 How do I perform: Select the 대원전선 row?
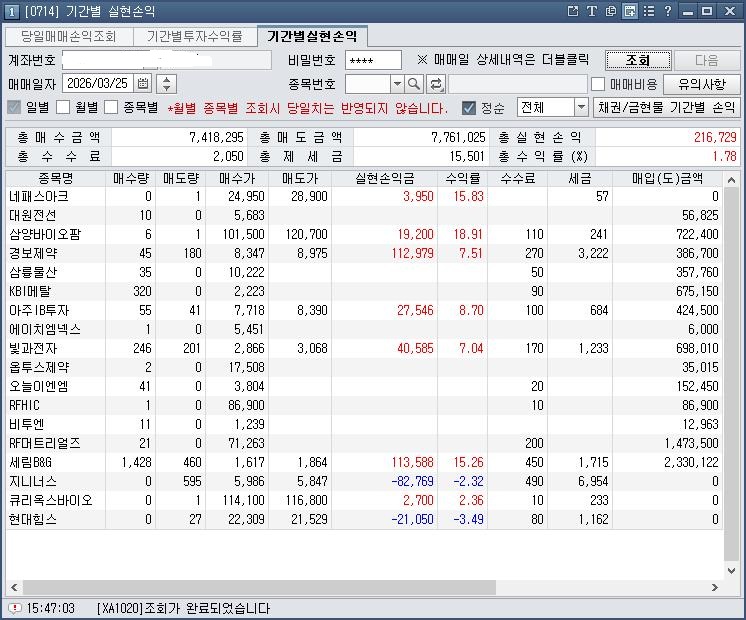[364, 215]
